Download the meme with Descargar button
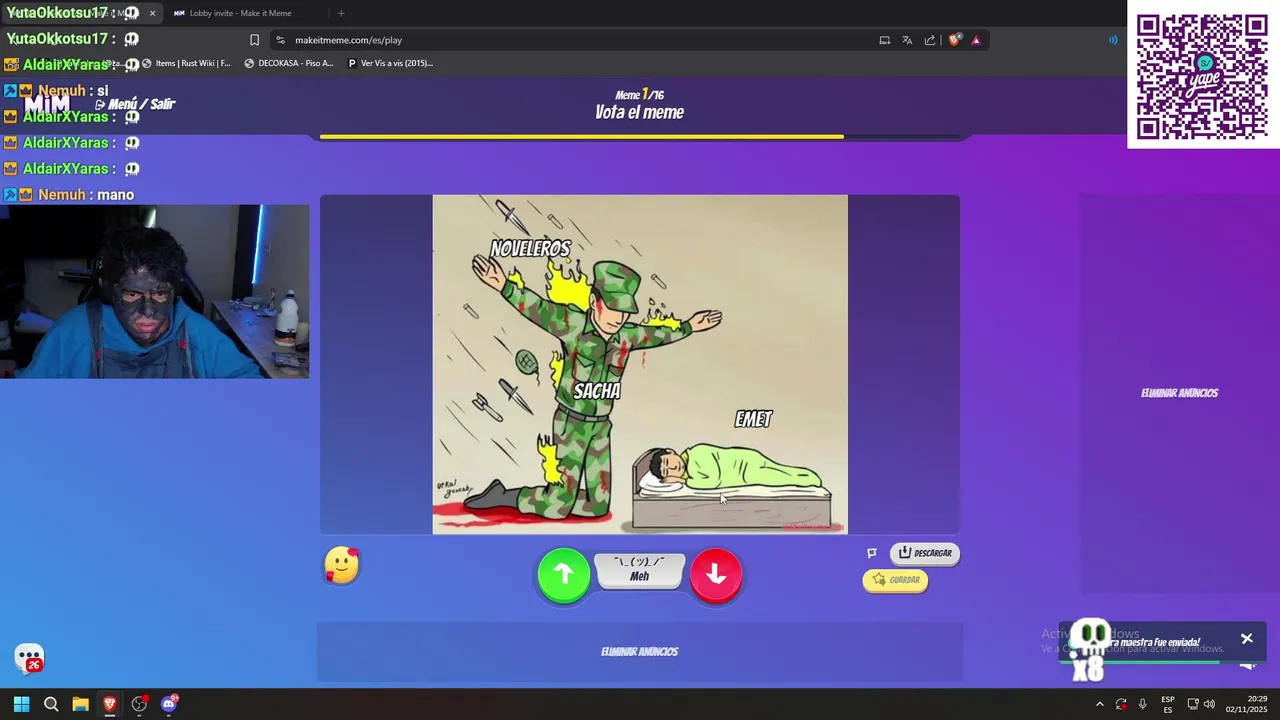 [x=925, y=553]
